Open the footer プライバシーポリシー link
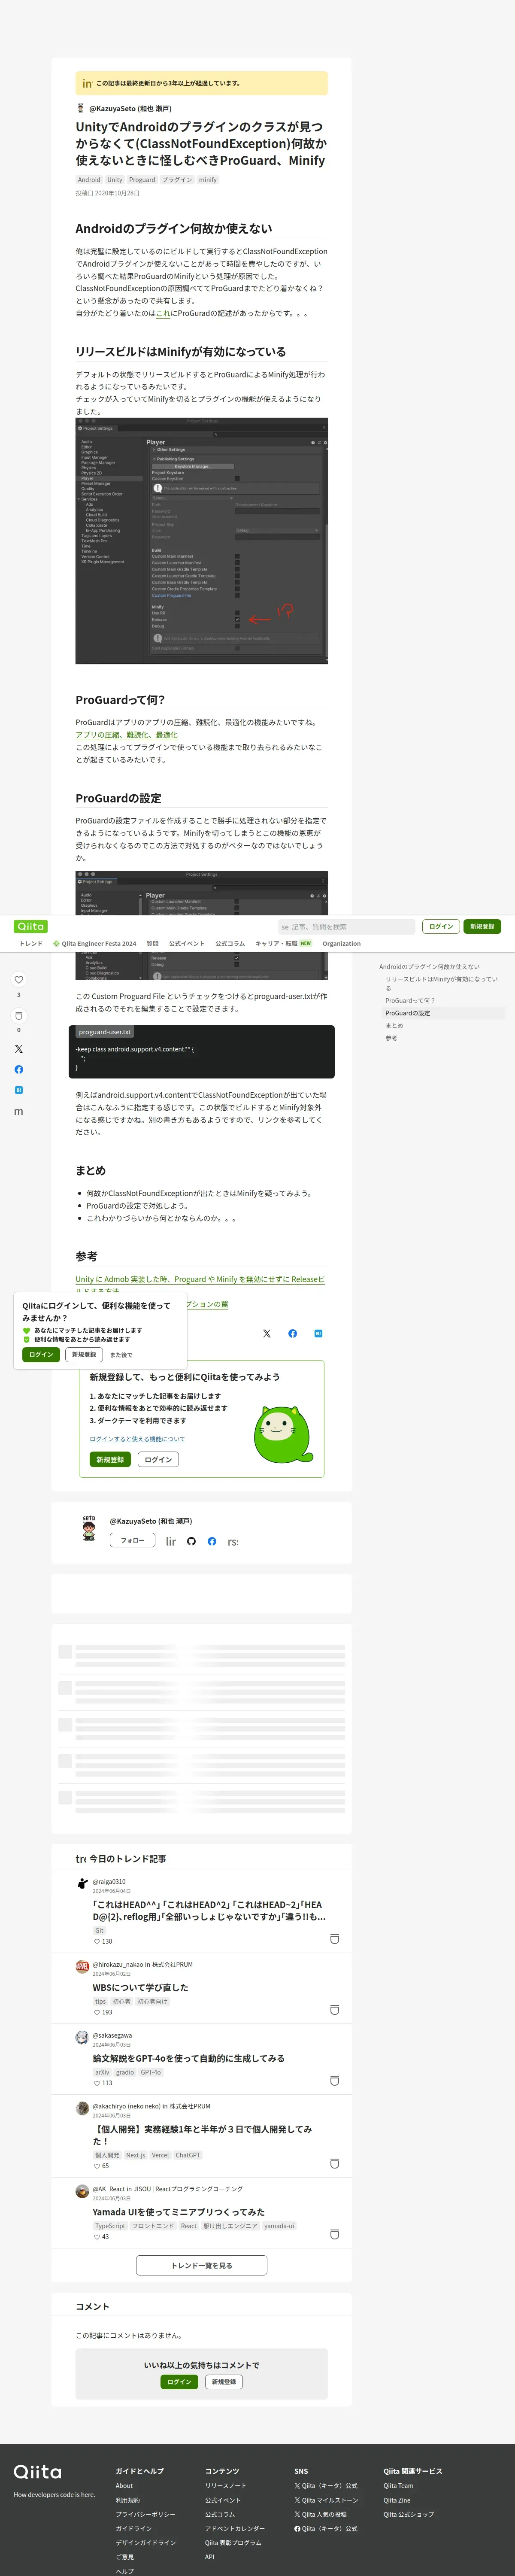 pyautogui.click(x=145, y=2514)
